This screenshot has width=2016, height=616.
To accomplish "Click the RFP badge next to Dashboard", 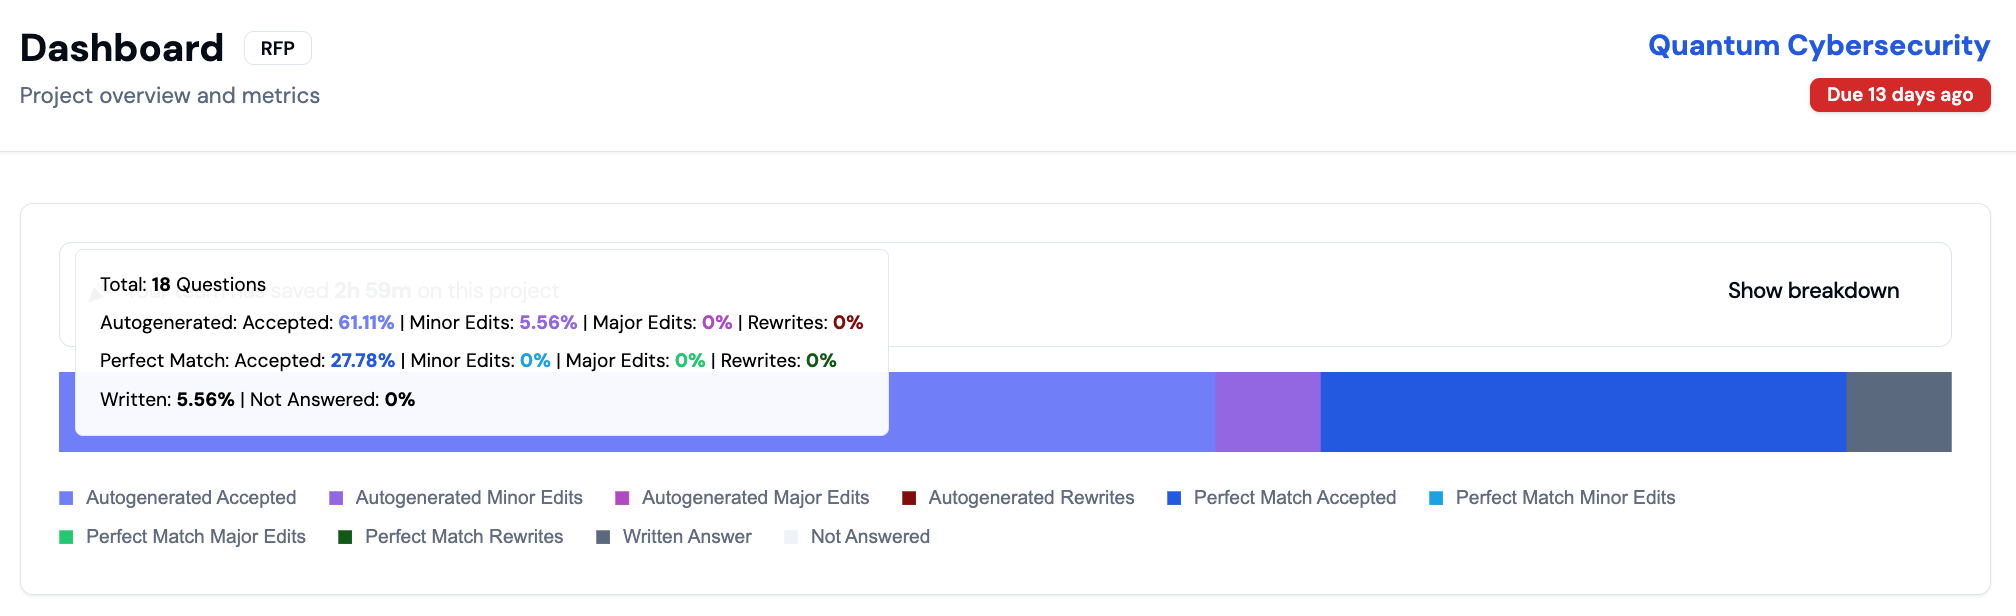I will (278, 48).
